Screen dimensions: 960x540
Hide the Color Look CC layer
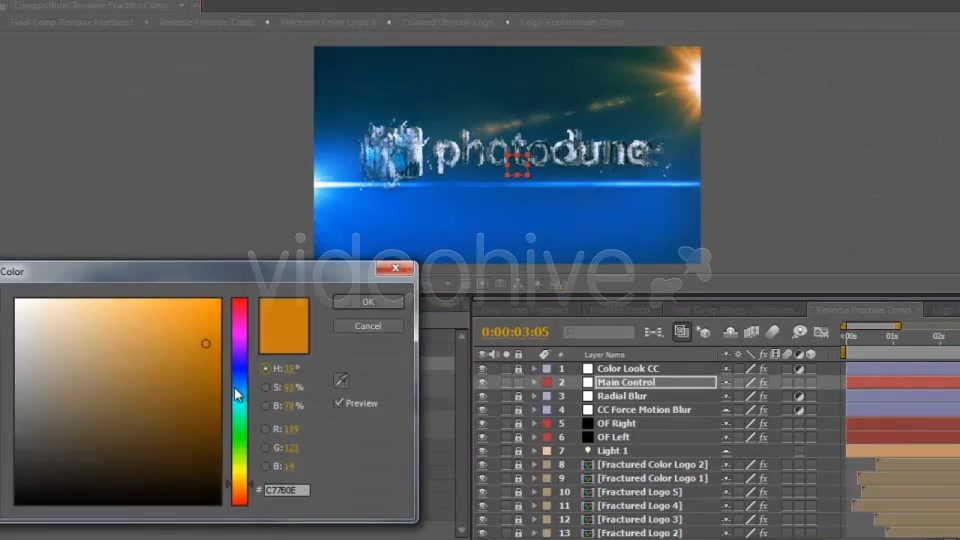point(482,369)
